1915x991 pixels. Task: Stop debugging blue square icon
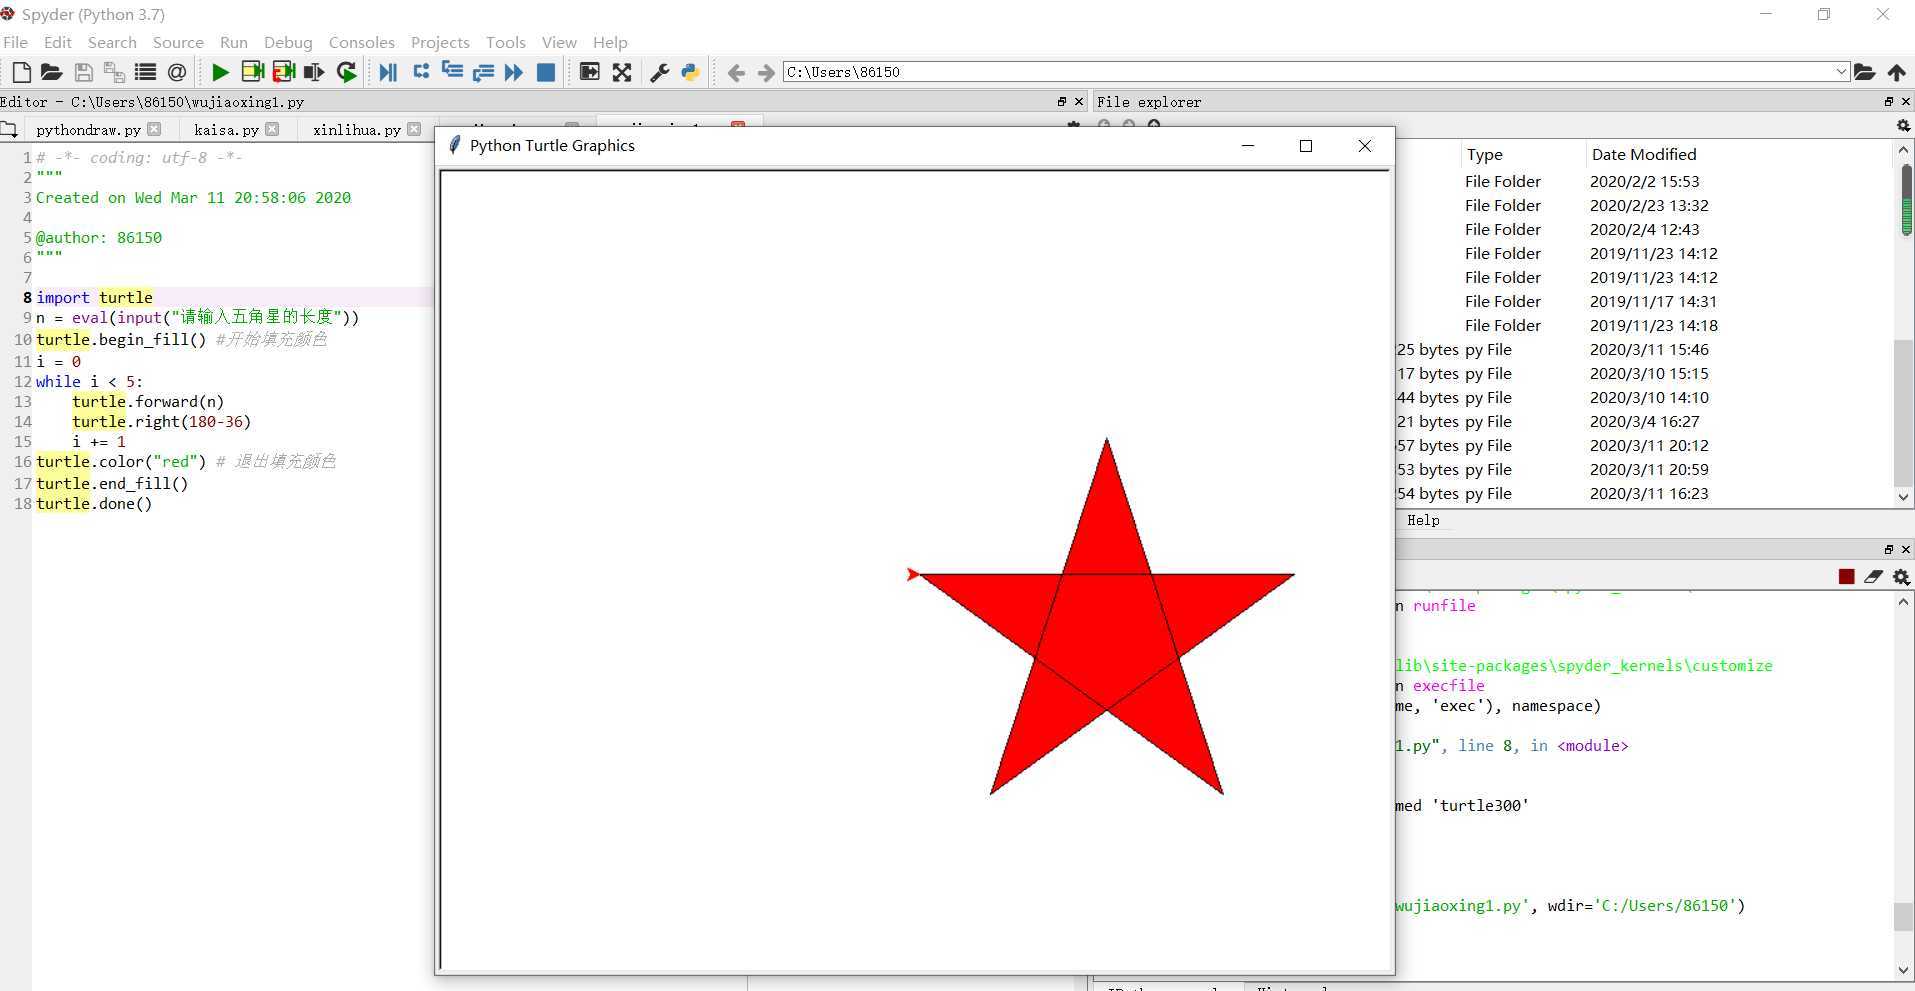546,72
